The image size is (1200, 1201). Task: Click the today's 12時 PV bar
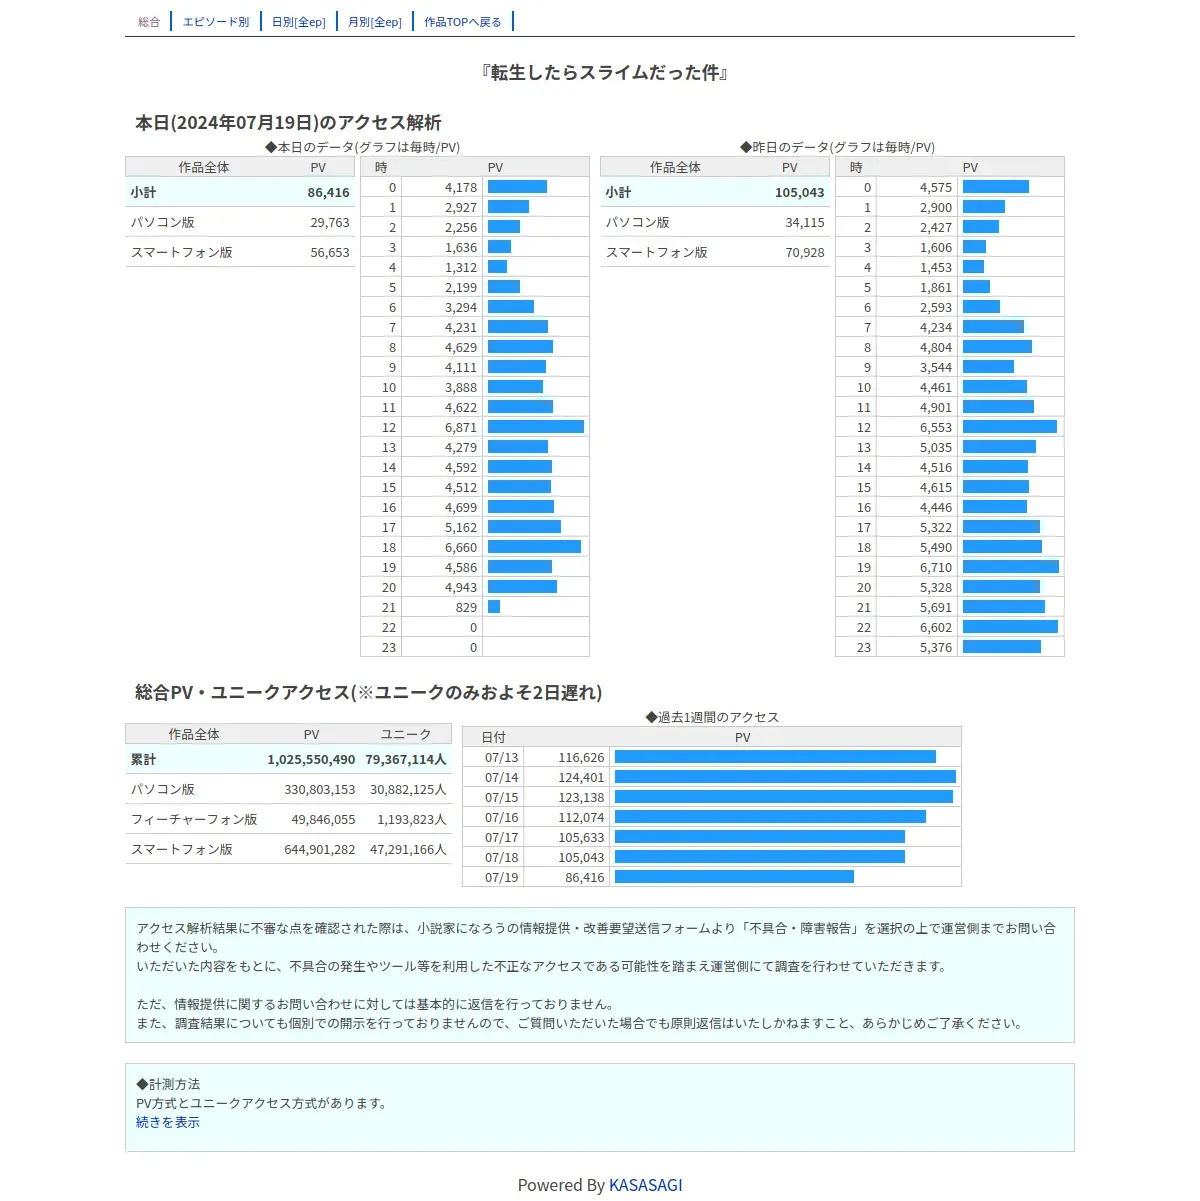point(536,427)
